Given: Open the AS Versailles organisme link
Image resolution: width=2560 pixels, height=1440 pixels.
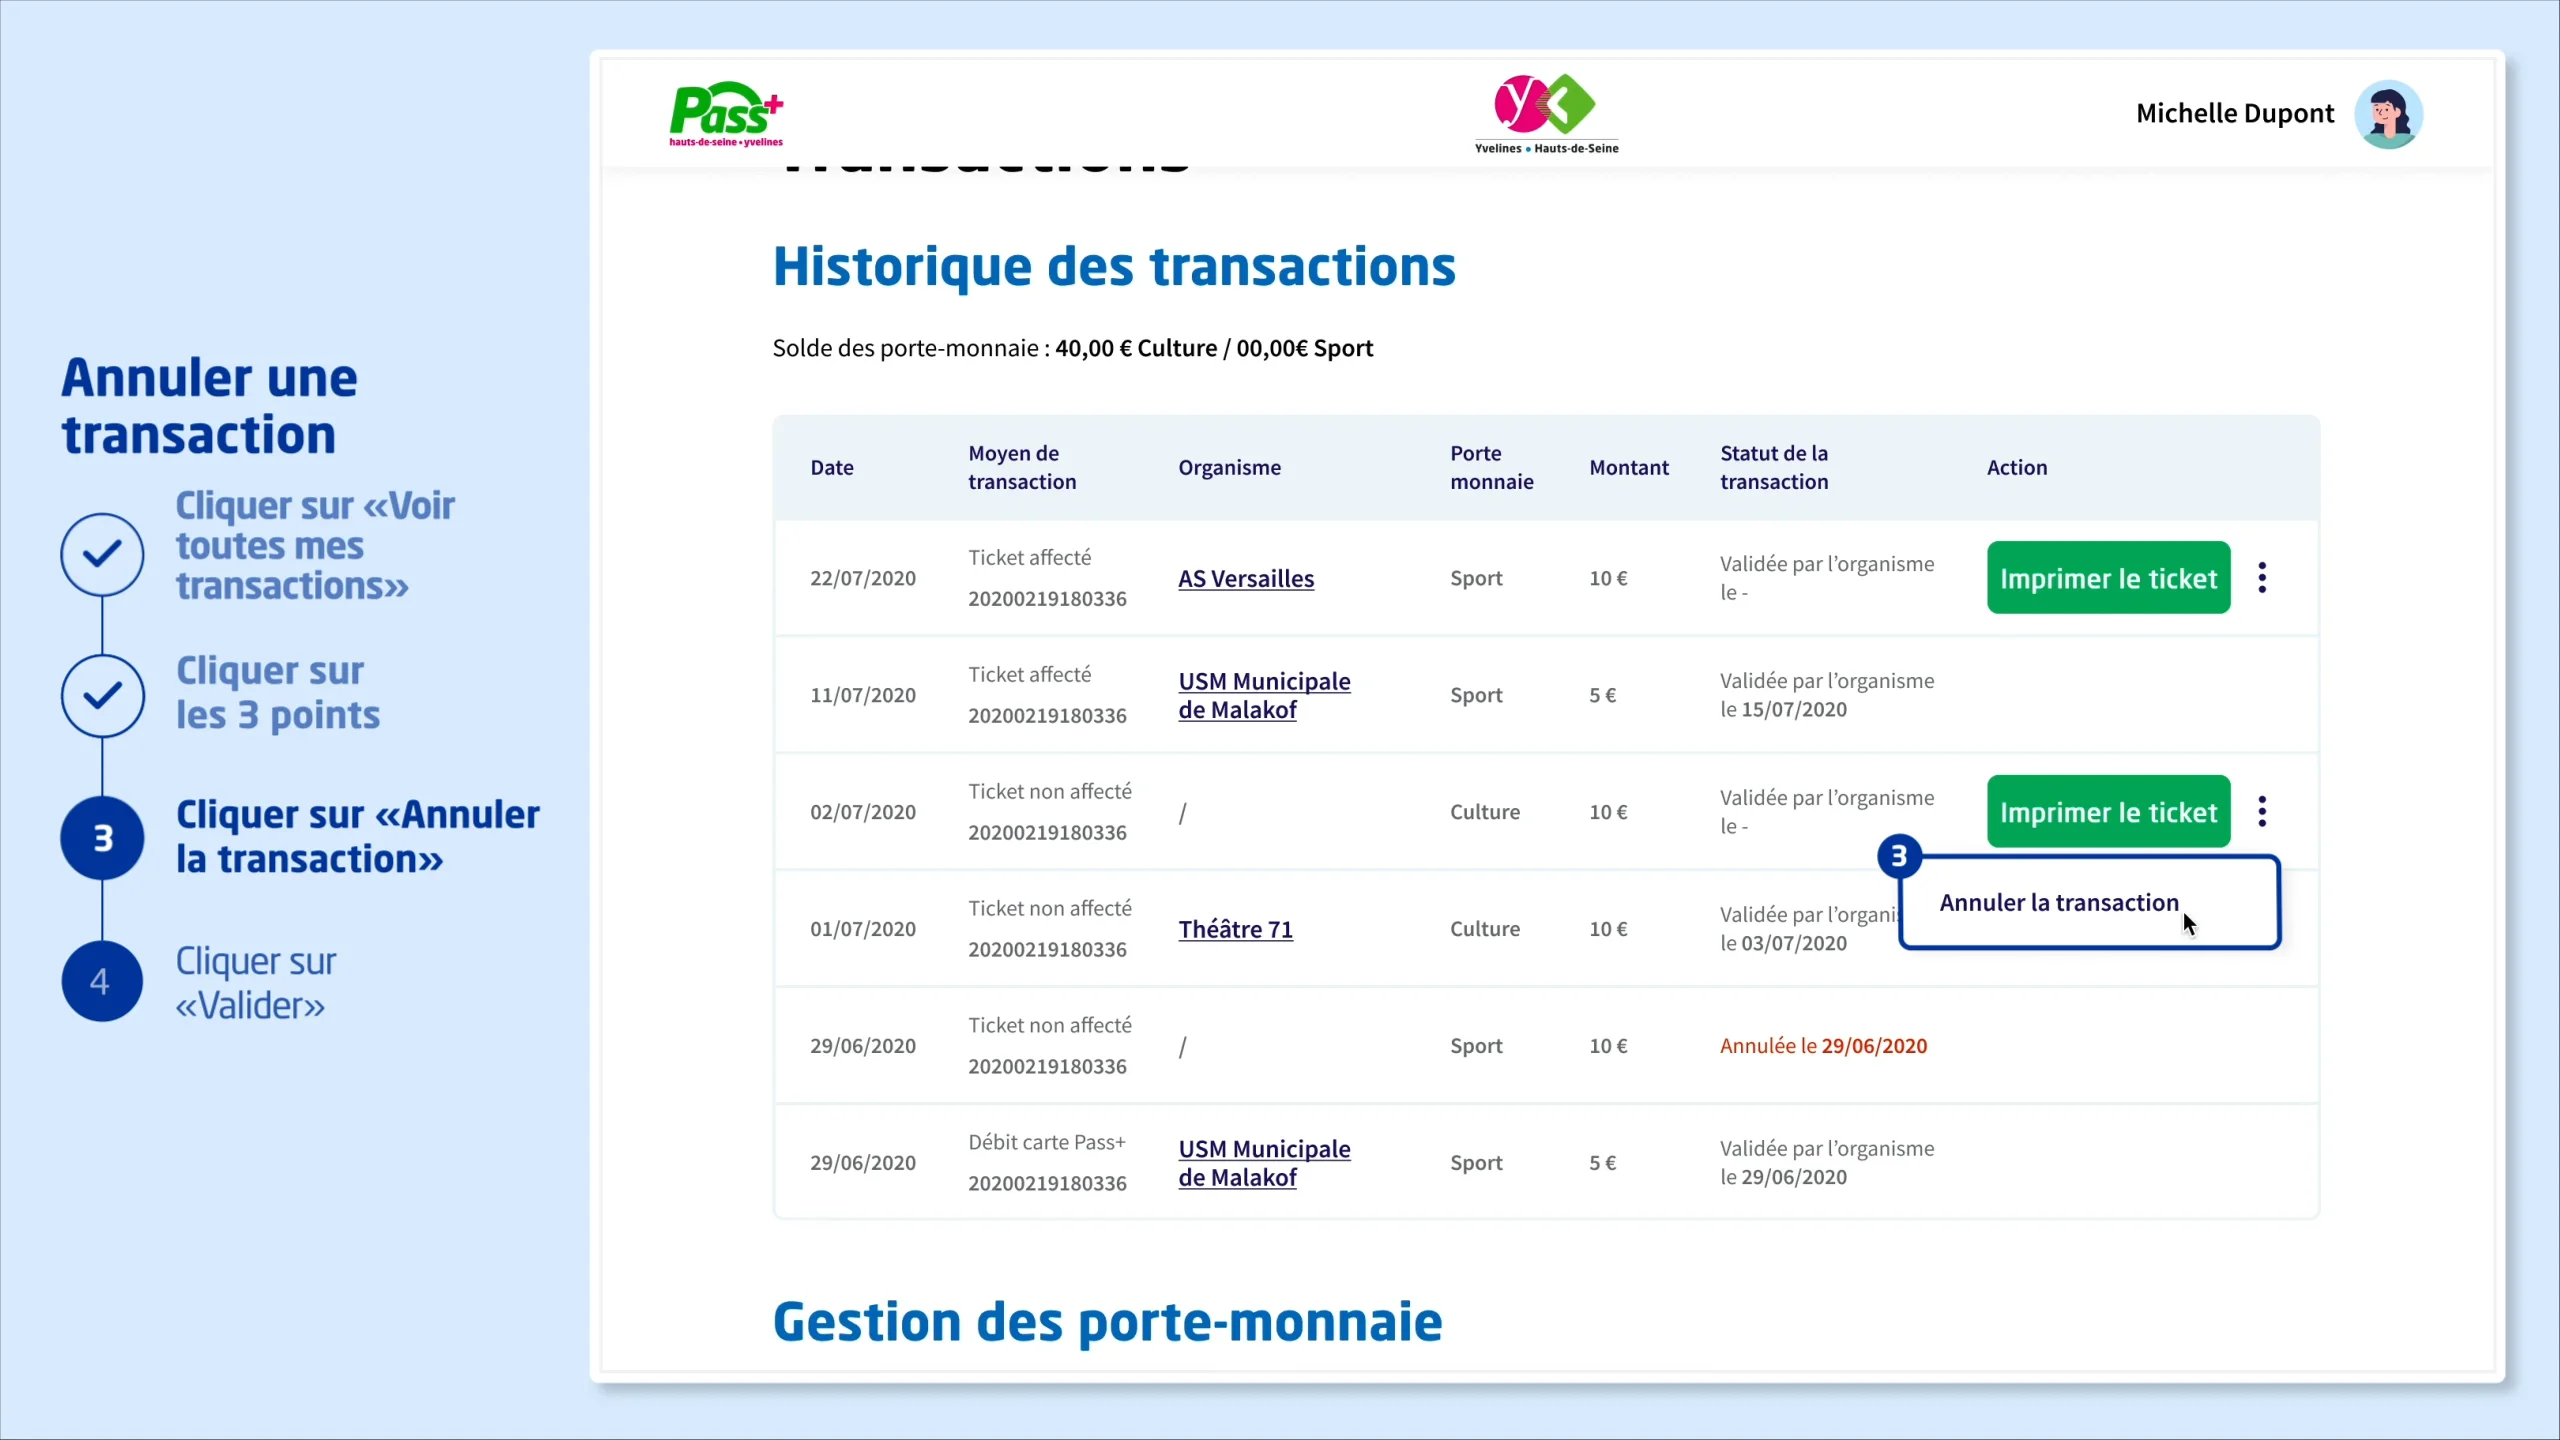Looking at the screenshot, I should (x=1246, y=578).
